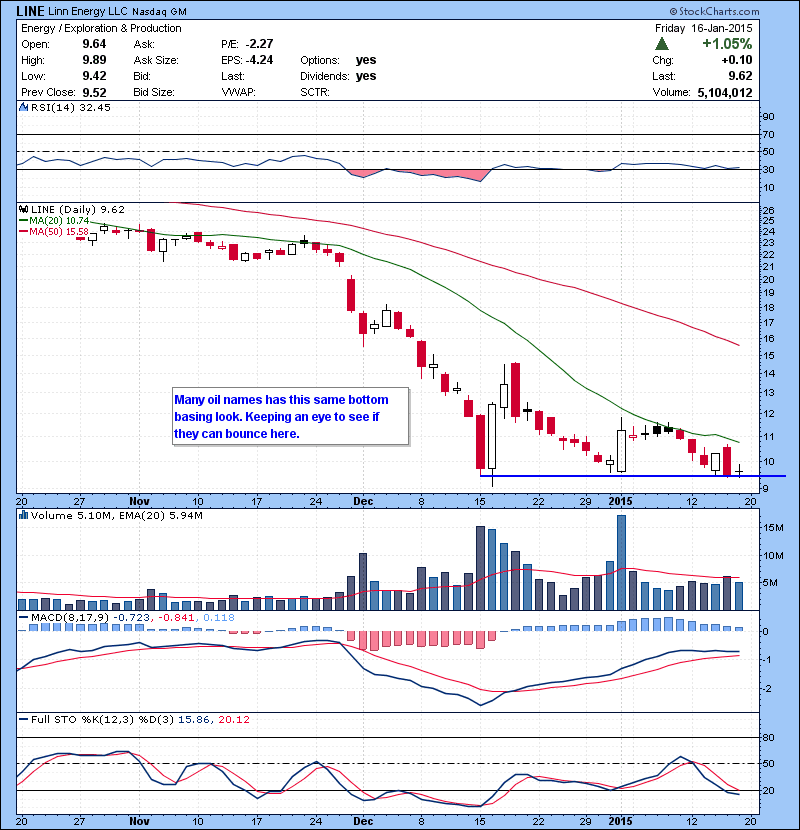Click the 5M label on the volume axis

pos(770,583)
